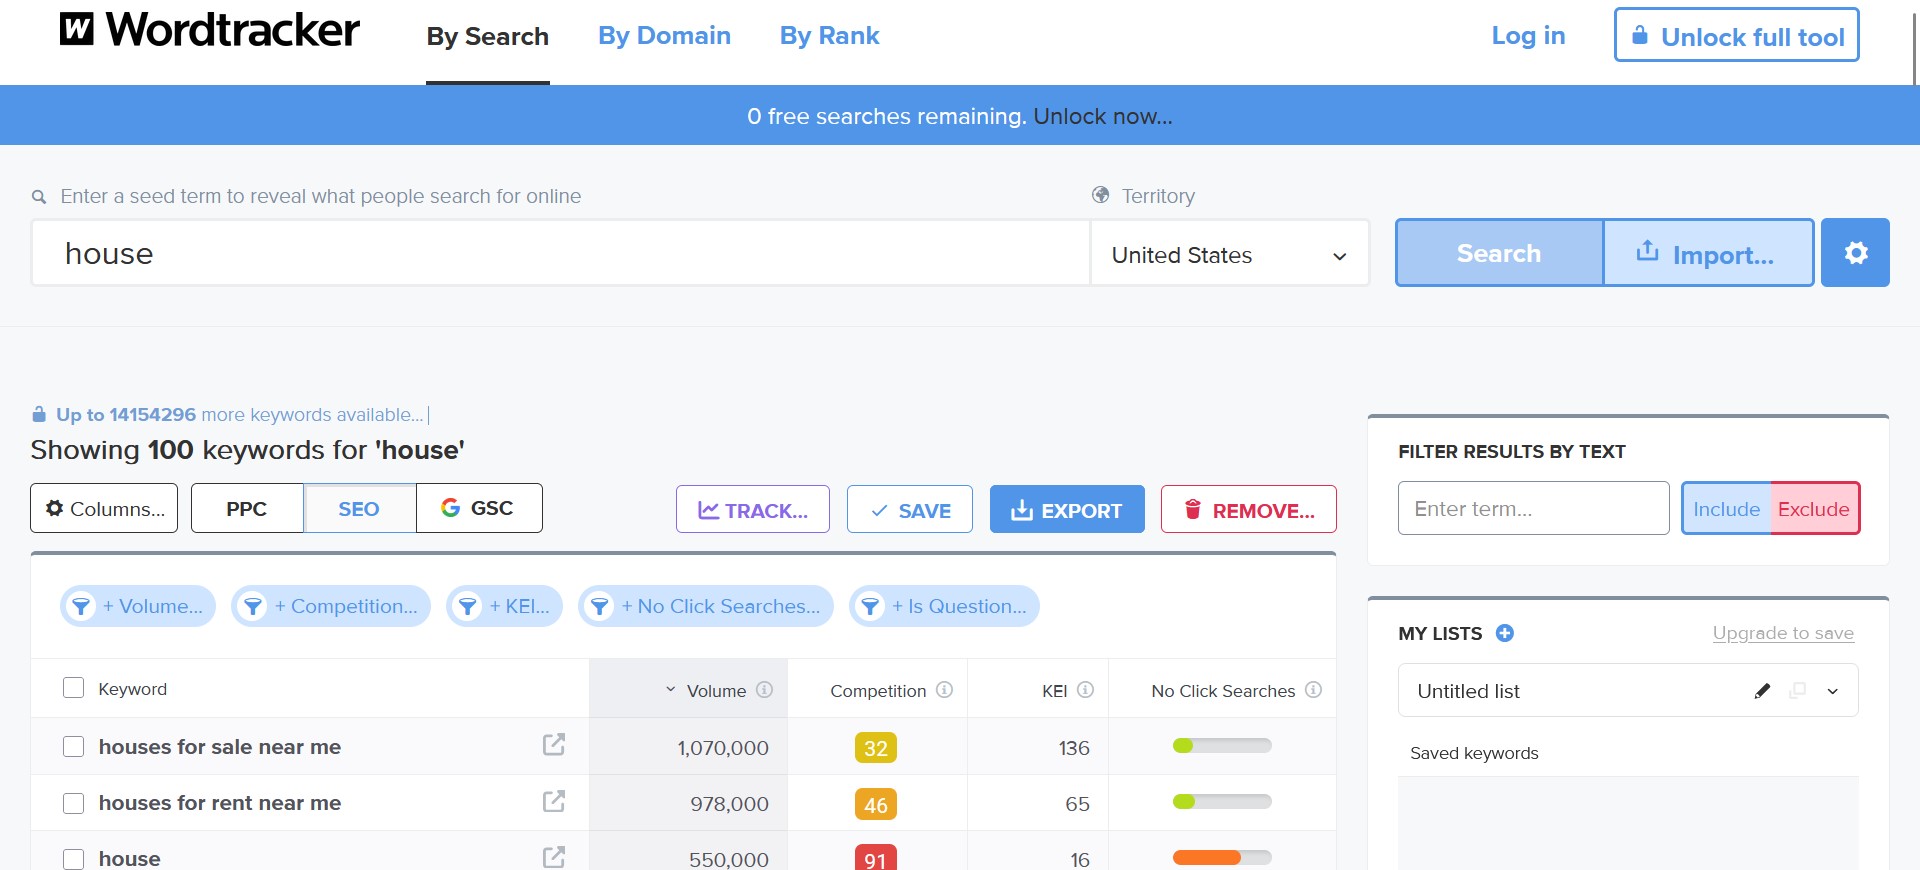The image size is (1920, 870).
Task: Select the SEO view tab
Action: (359, 509)
